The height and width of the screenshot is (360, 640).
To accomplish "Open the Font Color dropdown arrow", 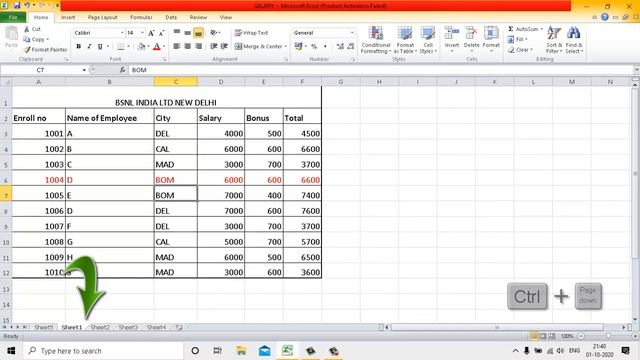I will (x=164, y=47).
